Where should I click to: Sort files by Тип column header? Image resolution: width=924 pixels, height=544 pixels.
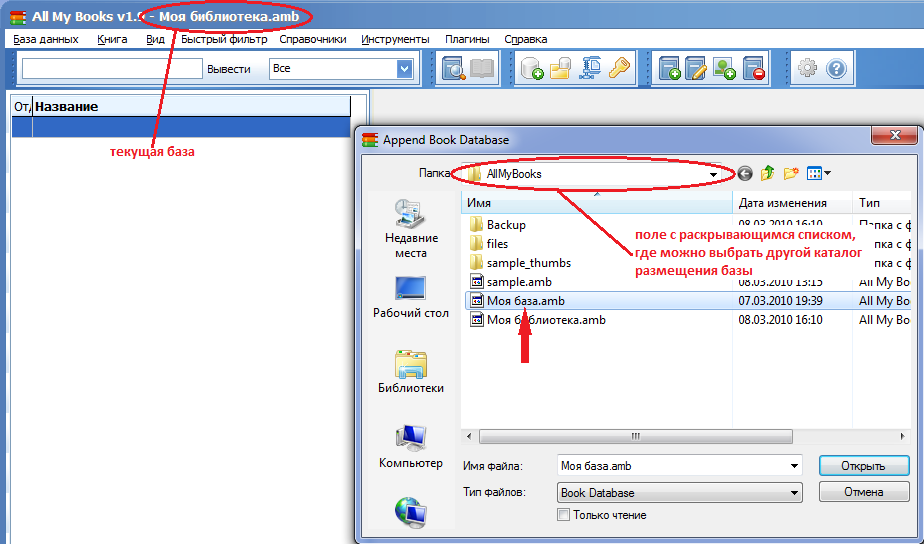pyautogui.click(x=882, y=203)
